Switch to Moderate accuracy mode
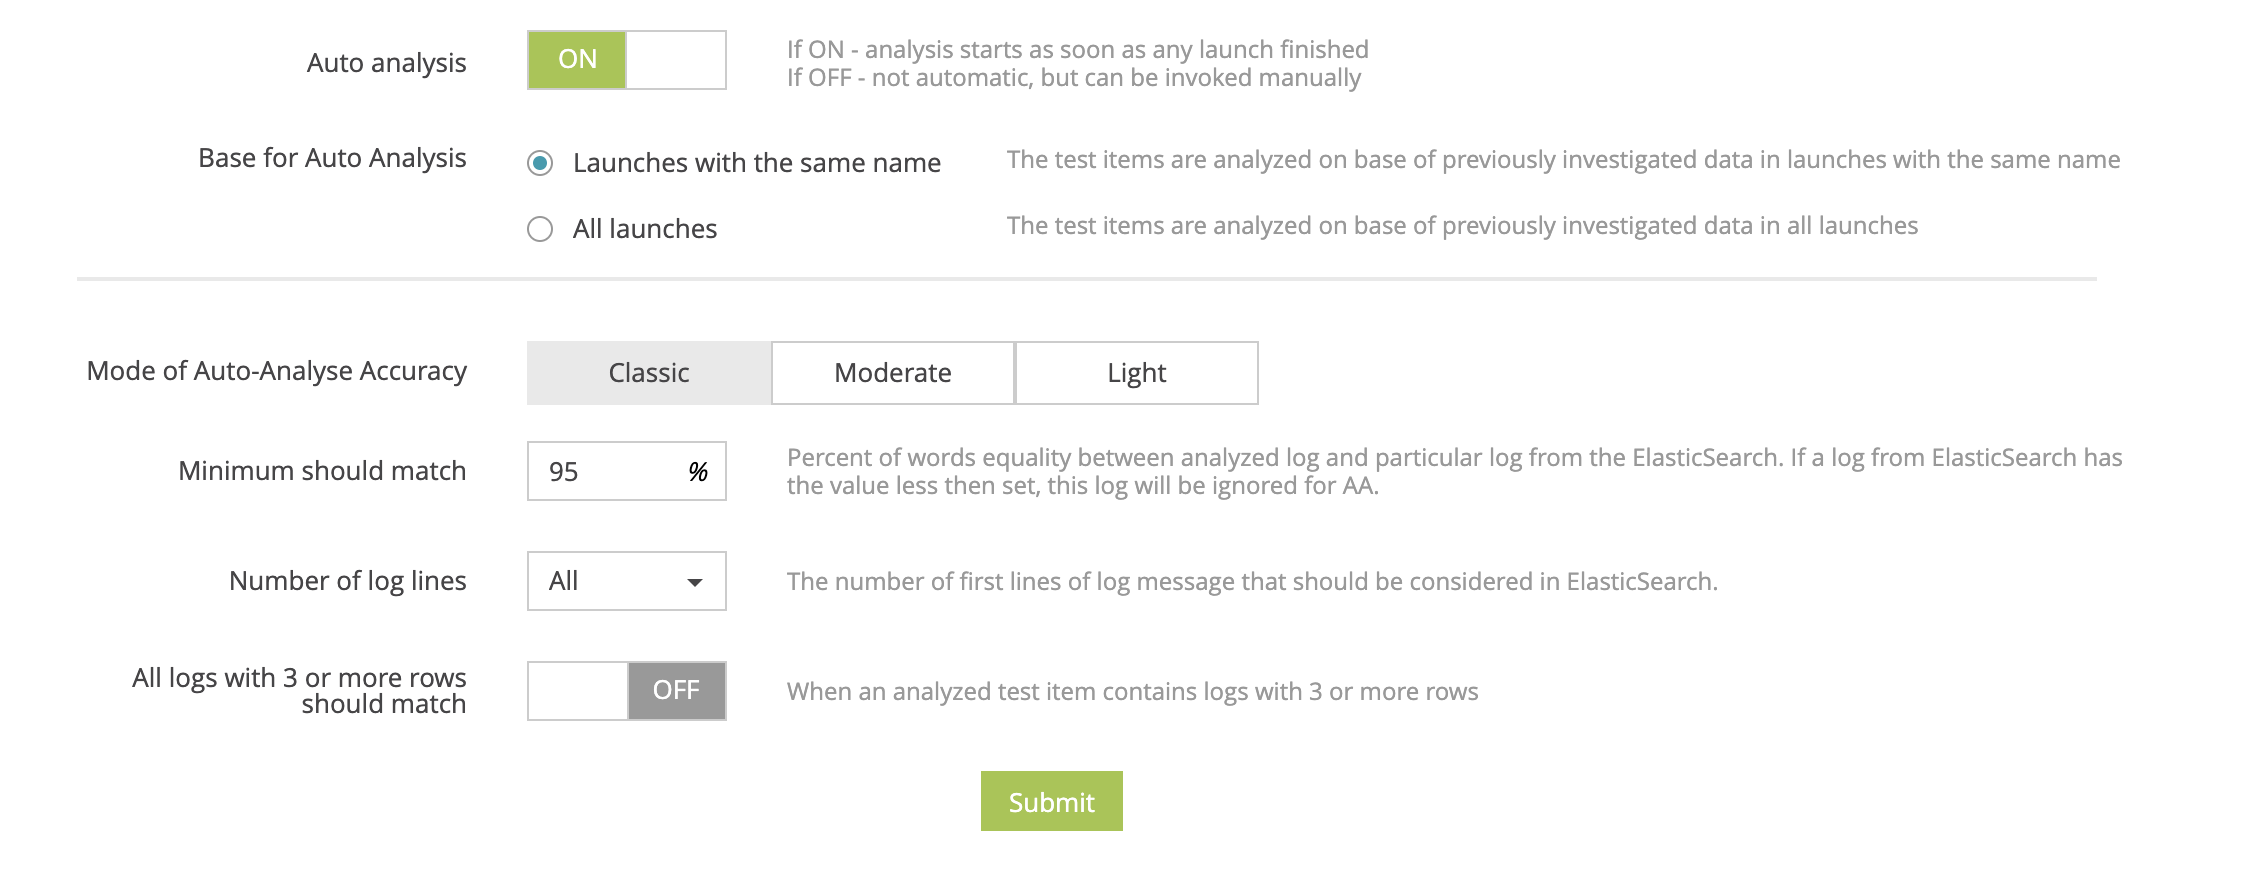This screenshot has height=890, width=2260. [x=891, y=372]
